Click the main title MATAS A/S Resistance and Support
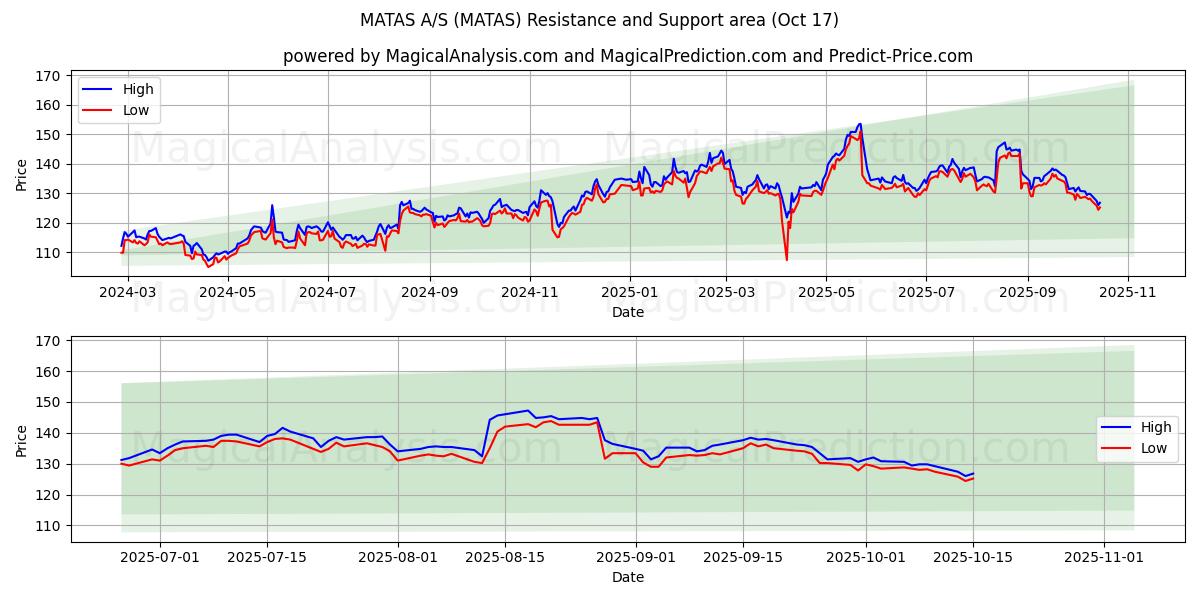Viewport: 1200px width, 600px height. tap(600, 20)
